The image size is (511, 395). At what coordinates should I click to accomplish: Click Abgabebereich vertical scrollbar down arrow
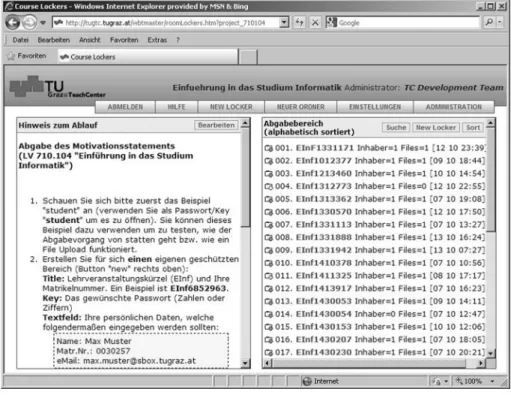[490, 353]
